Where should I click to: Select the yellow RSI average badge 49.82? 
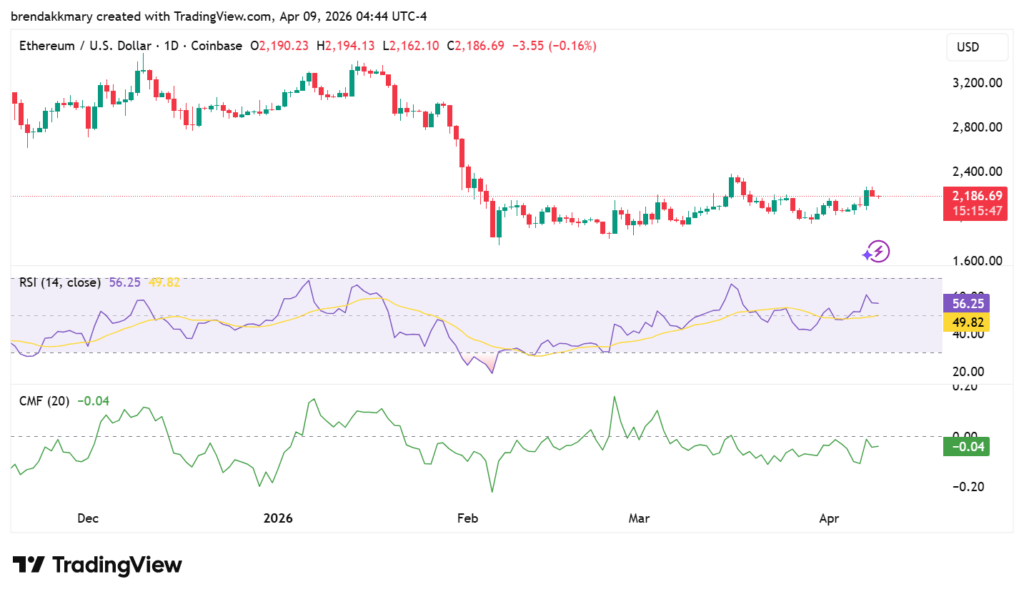point(966,322)
